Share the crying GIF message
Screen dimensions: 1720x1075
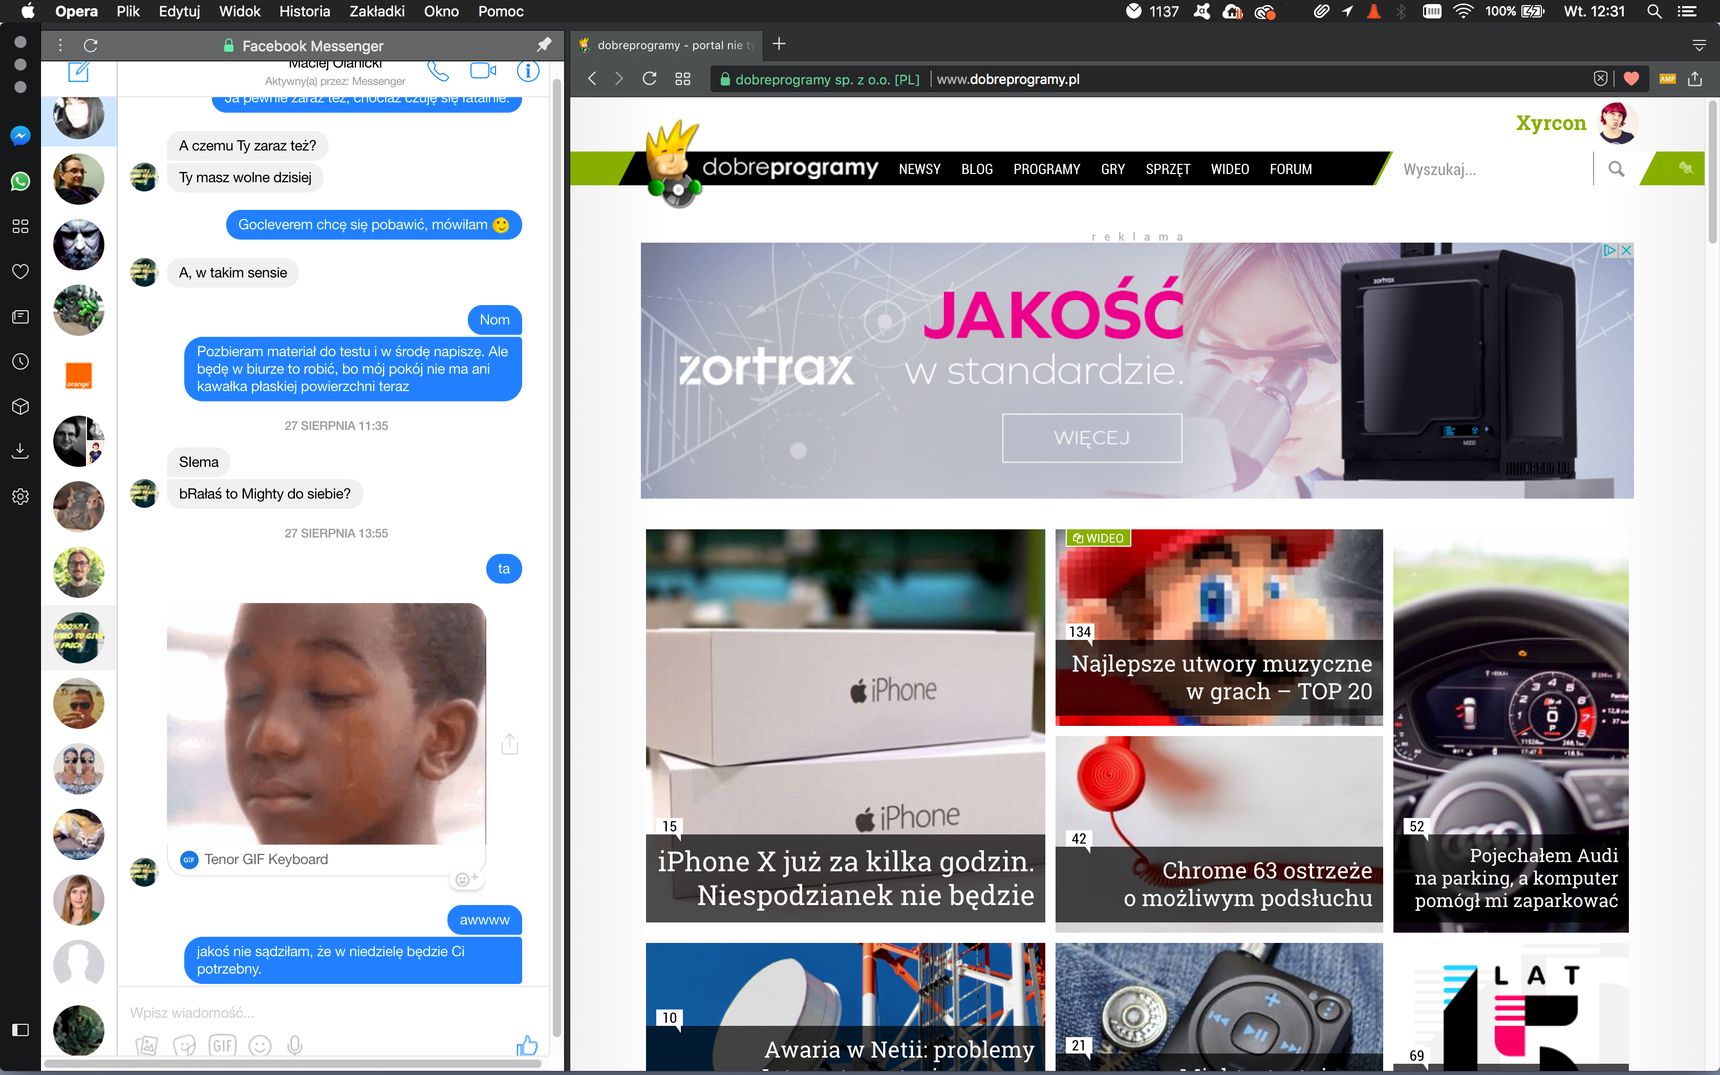click(x=510, y=744)
